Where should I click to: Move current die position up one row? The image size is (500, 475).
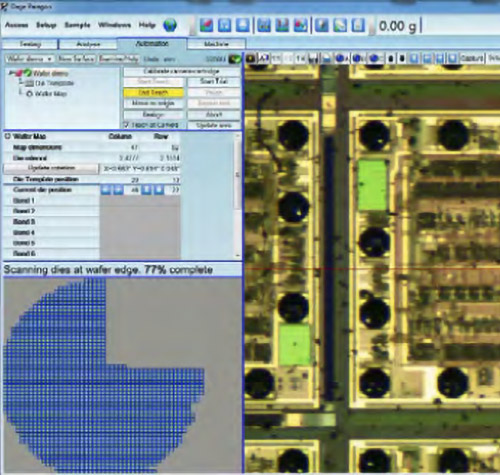(146, 190)
